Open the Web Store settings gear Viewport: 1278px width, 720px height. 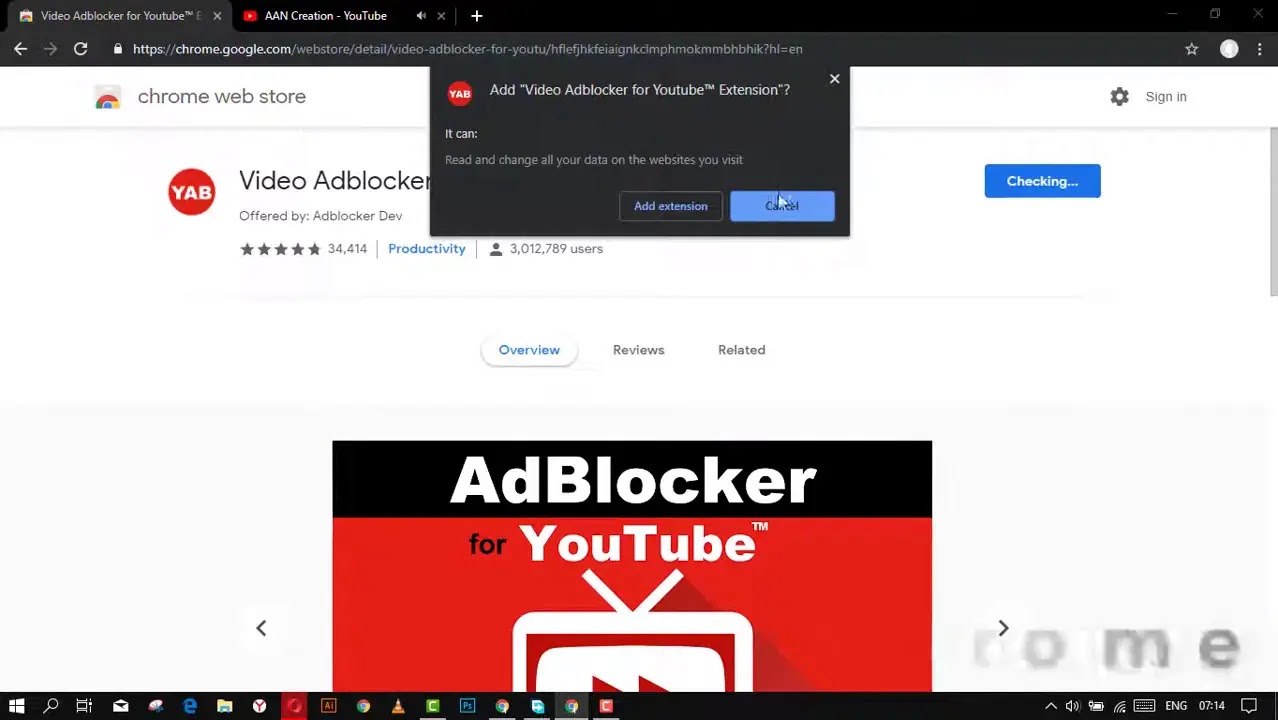[x=1119, y=97]
